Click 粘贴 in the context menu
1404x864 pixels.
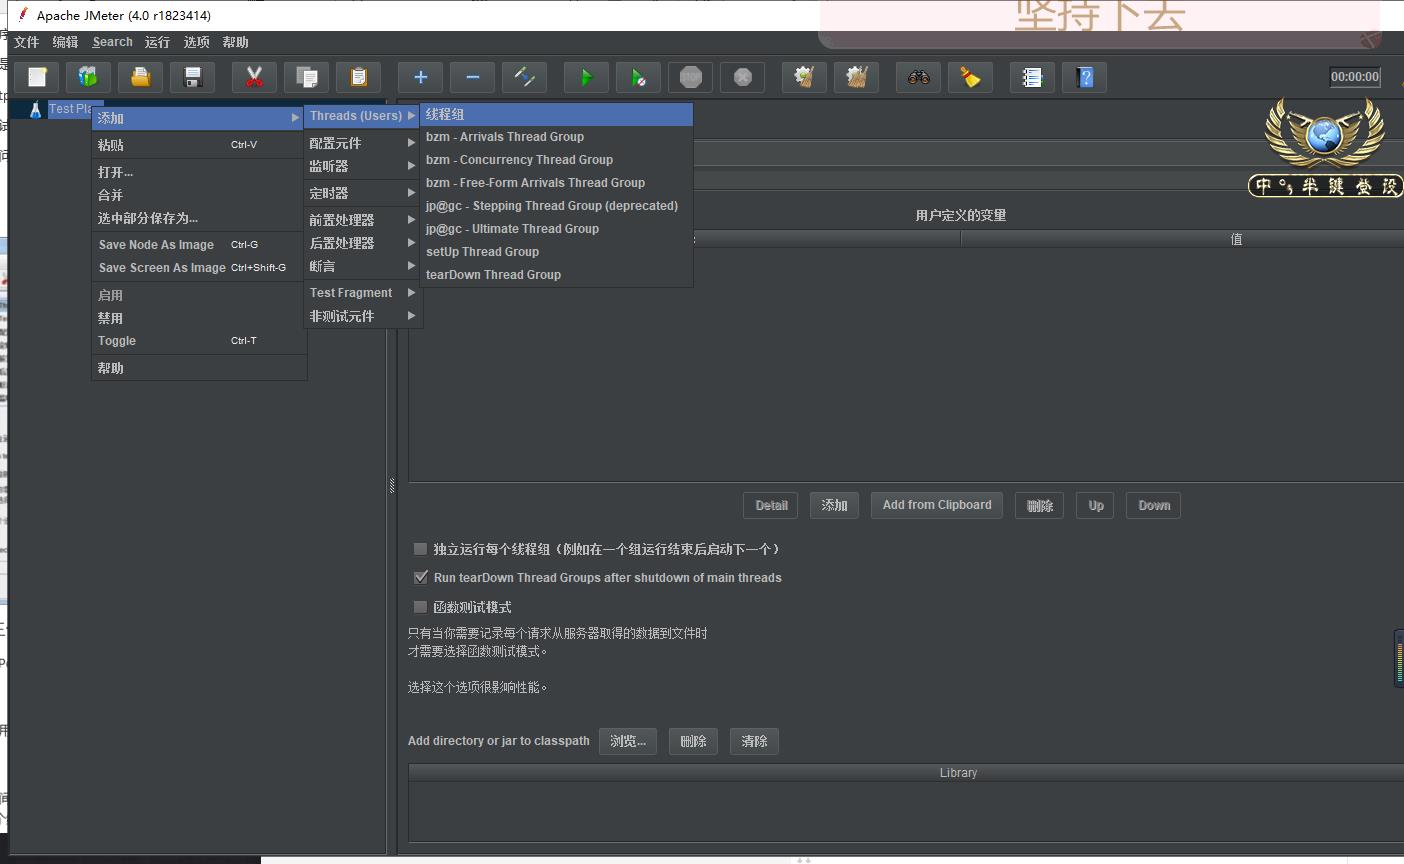pos(198,145)
